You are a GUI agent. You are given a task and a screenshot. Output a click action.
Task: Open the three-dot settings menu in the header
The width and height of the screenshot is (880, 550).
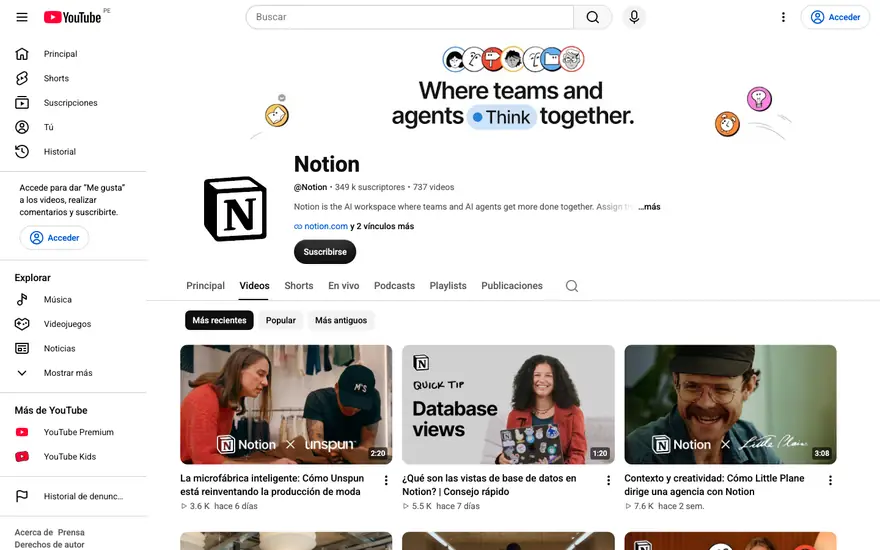(x=783, y=17)
